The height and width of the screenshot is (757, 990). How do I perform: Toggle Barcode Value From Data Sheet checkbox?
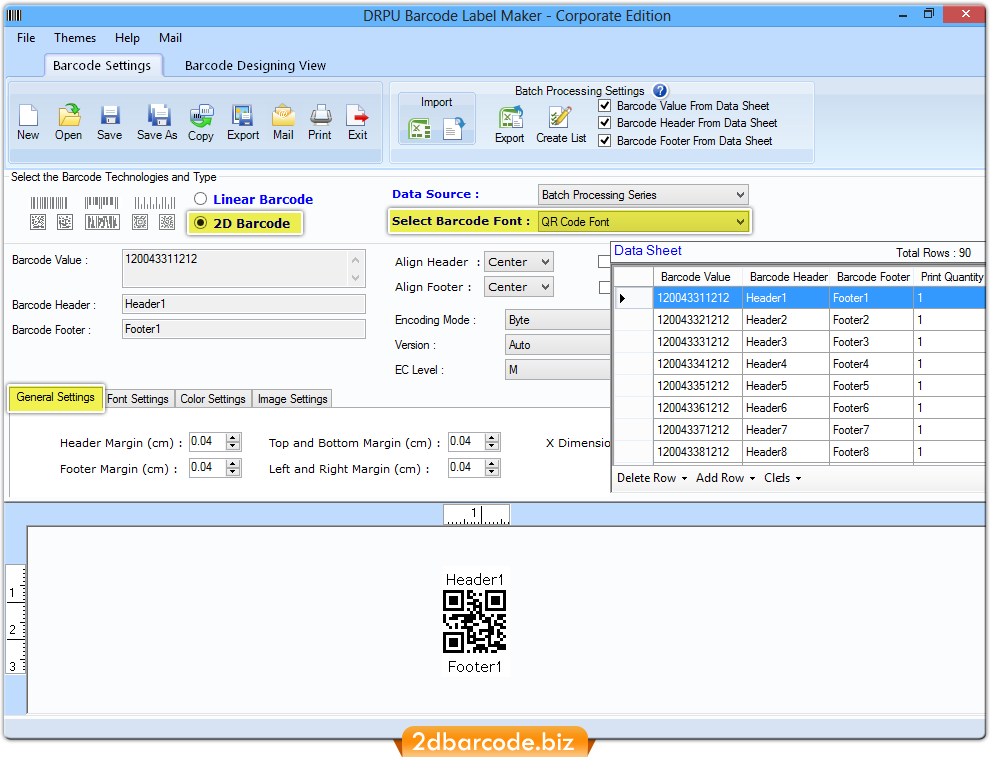pyautogui.click(x=605, y=105)
